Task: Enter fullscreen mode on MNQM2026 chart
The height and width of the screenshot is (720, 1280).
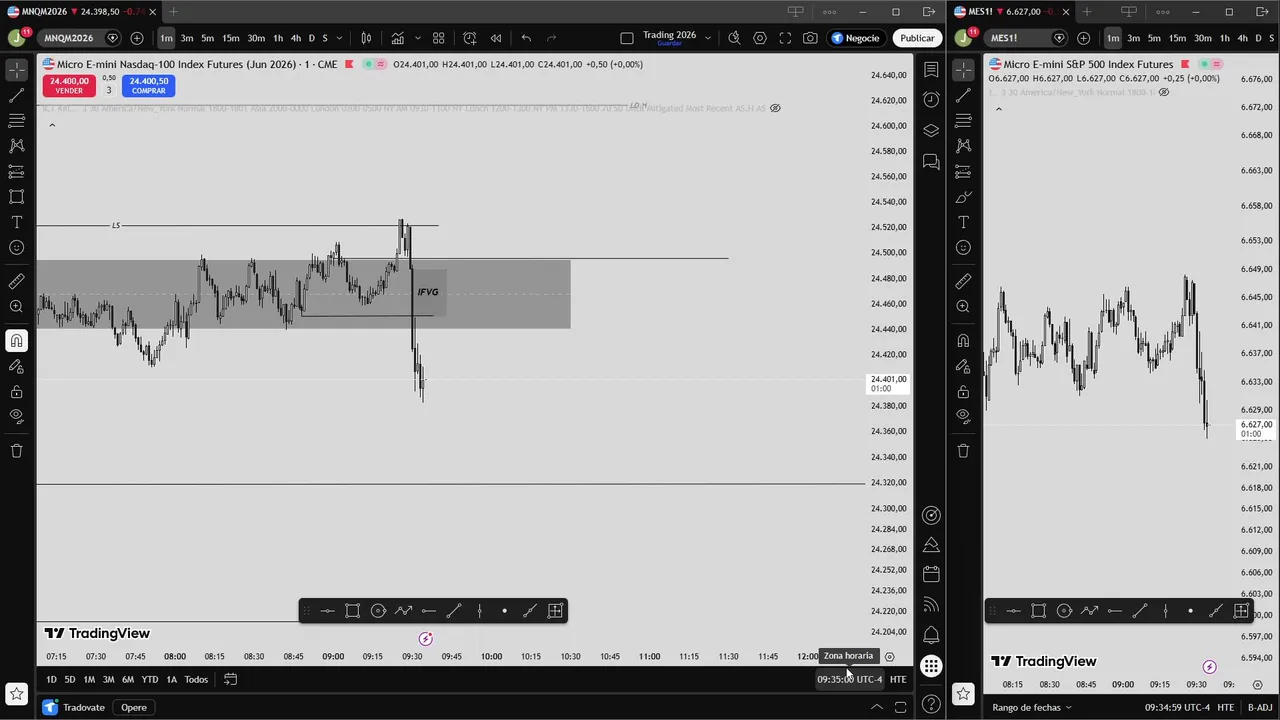Action: [785, 38]
